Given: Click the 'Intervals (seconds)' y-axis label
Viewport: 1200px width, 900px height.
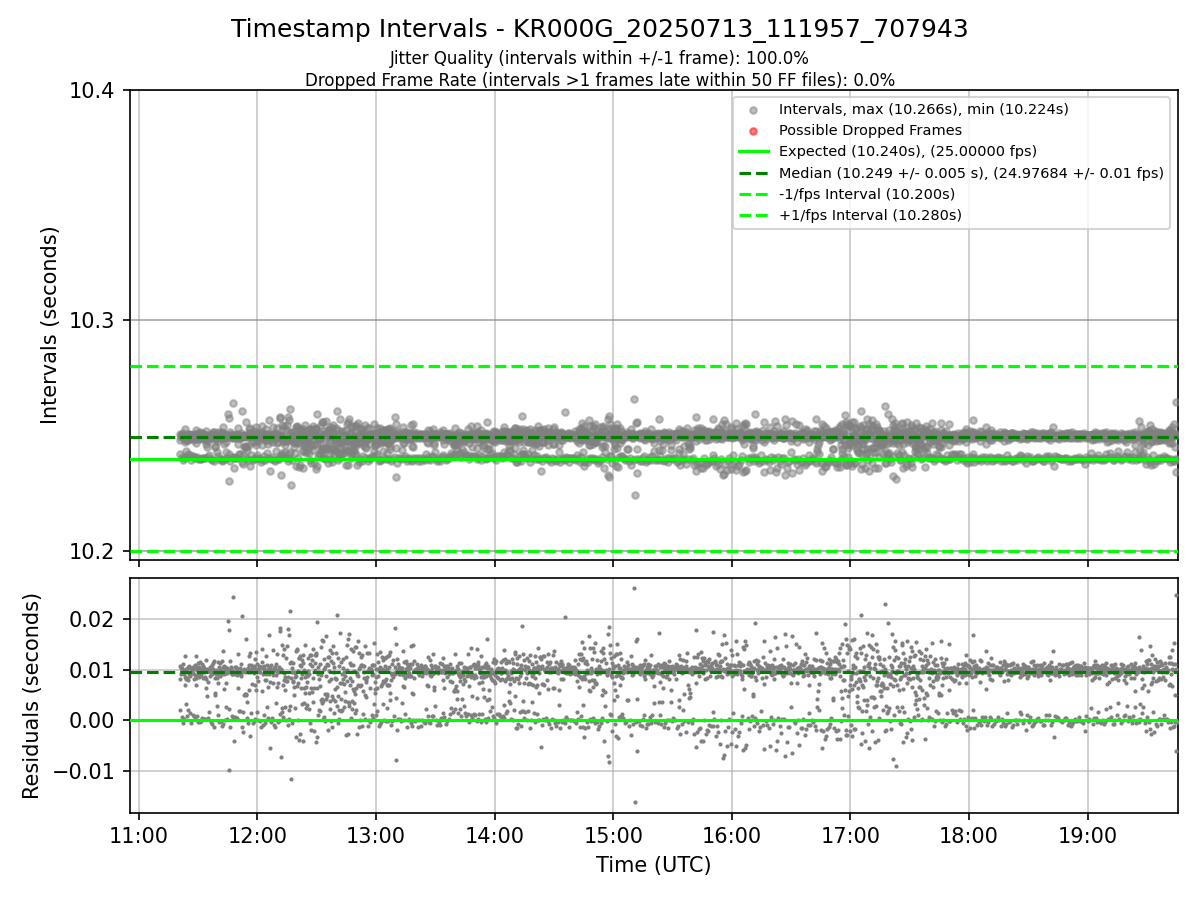Looking at the screenshot, I should click(x=50, y=325).
